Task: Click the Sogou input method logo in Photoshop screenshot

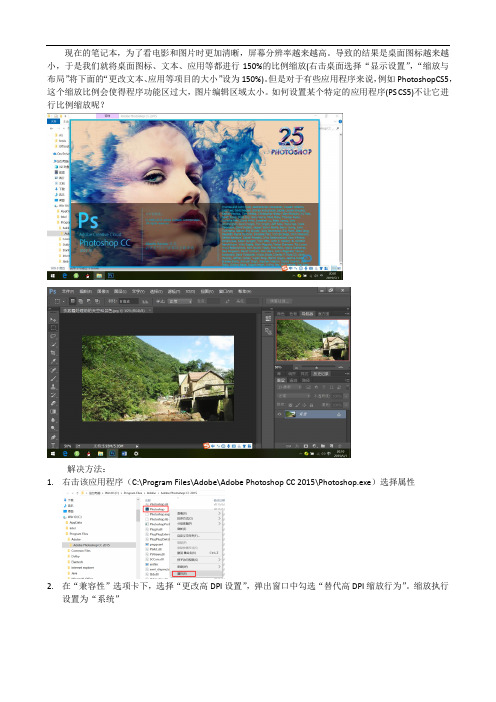Action: click(206, 446)
